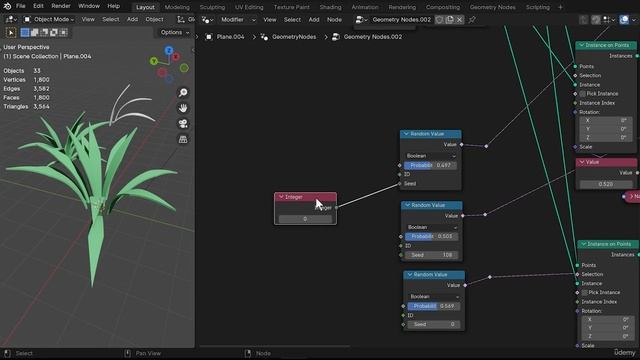The image size is (640, 360).
Task: Collapse the Integer node
Action: (281, 197)
